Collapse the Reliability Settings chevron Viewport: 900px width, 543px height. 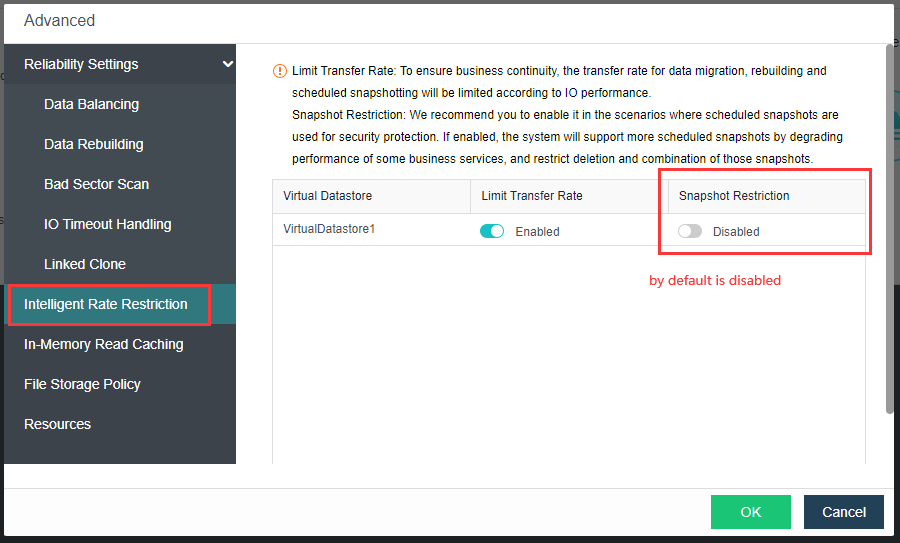pos(228,64)
